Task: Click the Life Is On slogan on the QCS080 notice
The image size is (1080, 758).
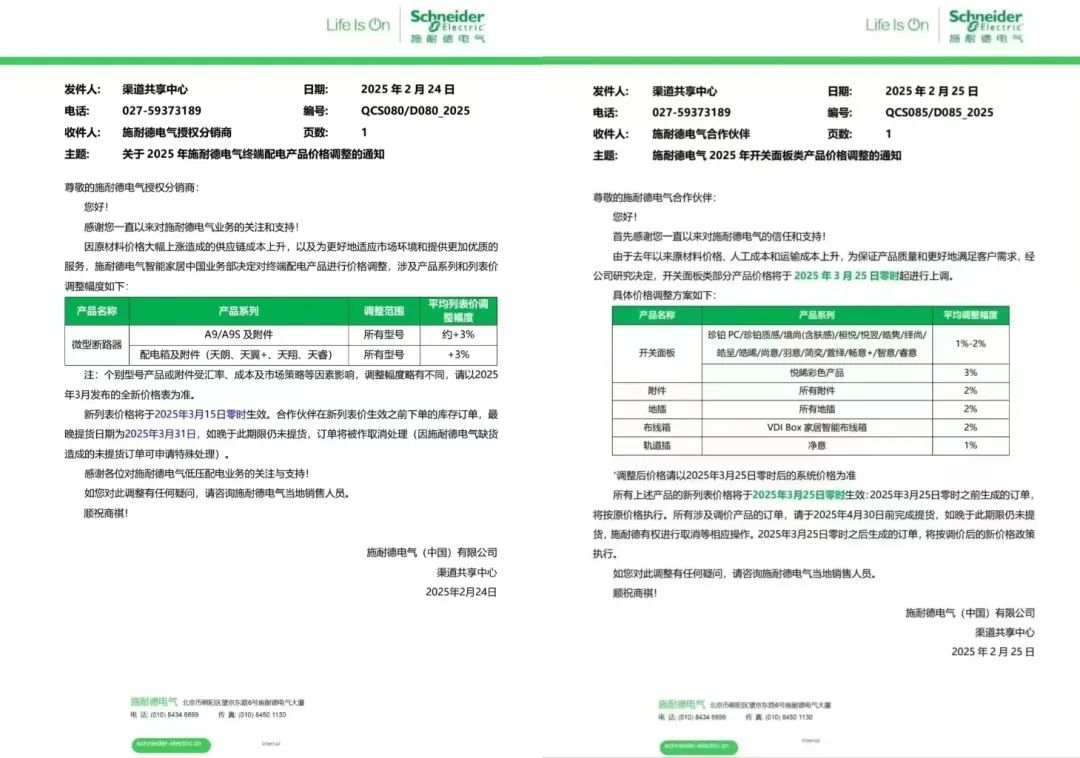Action: click(358, 25)
